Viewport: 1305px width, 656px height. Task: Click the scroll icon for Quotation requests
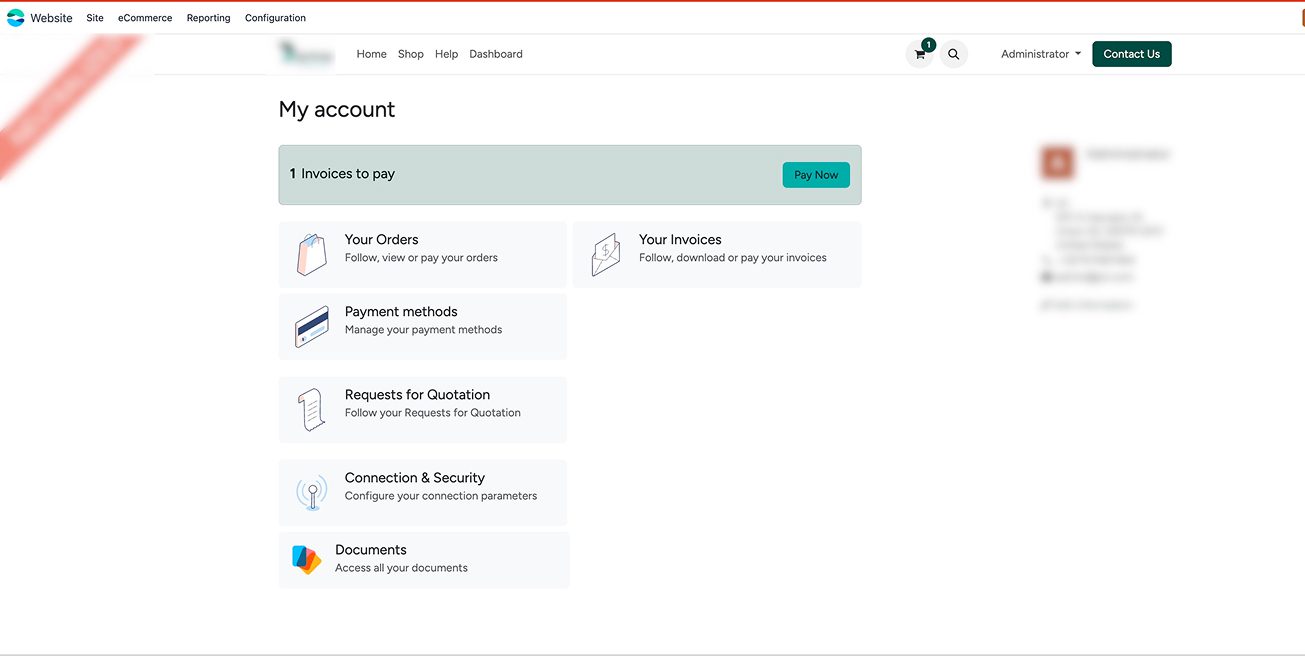(311, 410)
